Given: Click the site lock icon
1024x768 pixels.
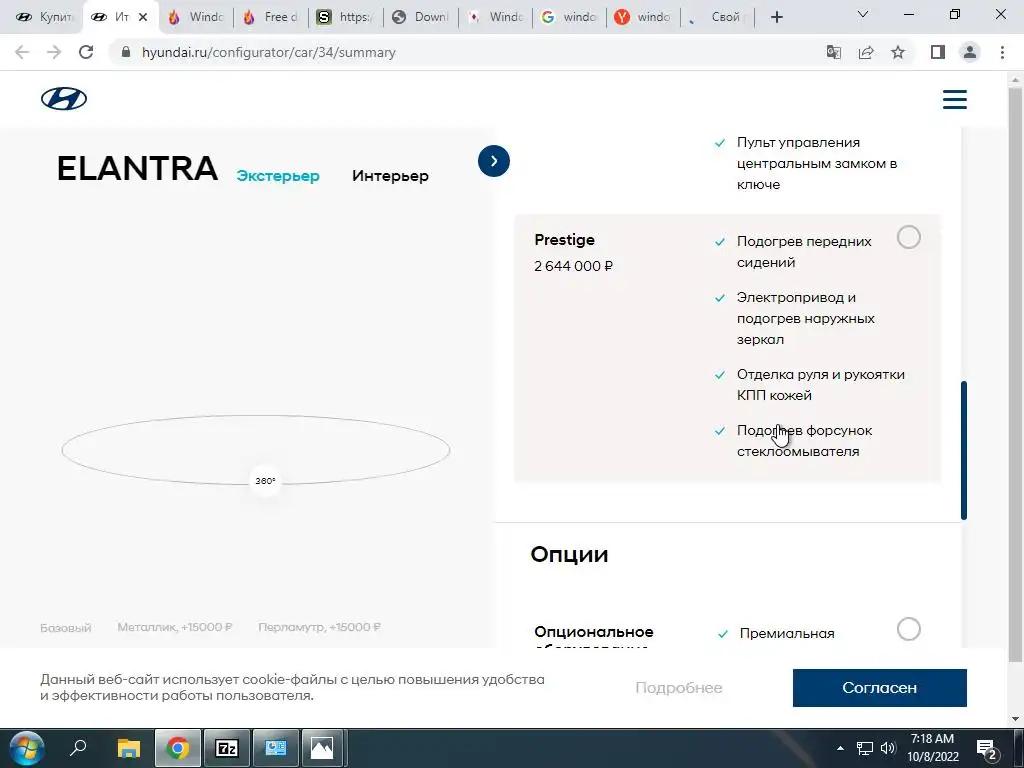Looking at the screenshot, I should [126, 52].
